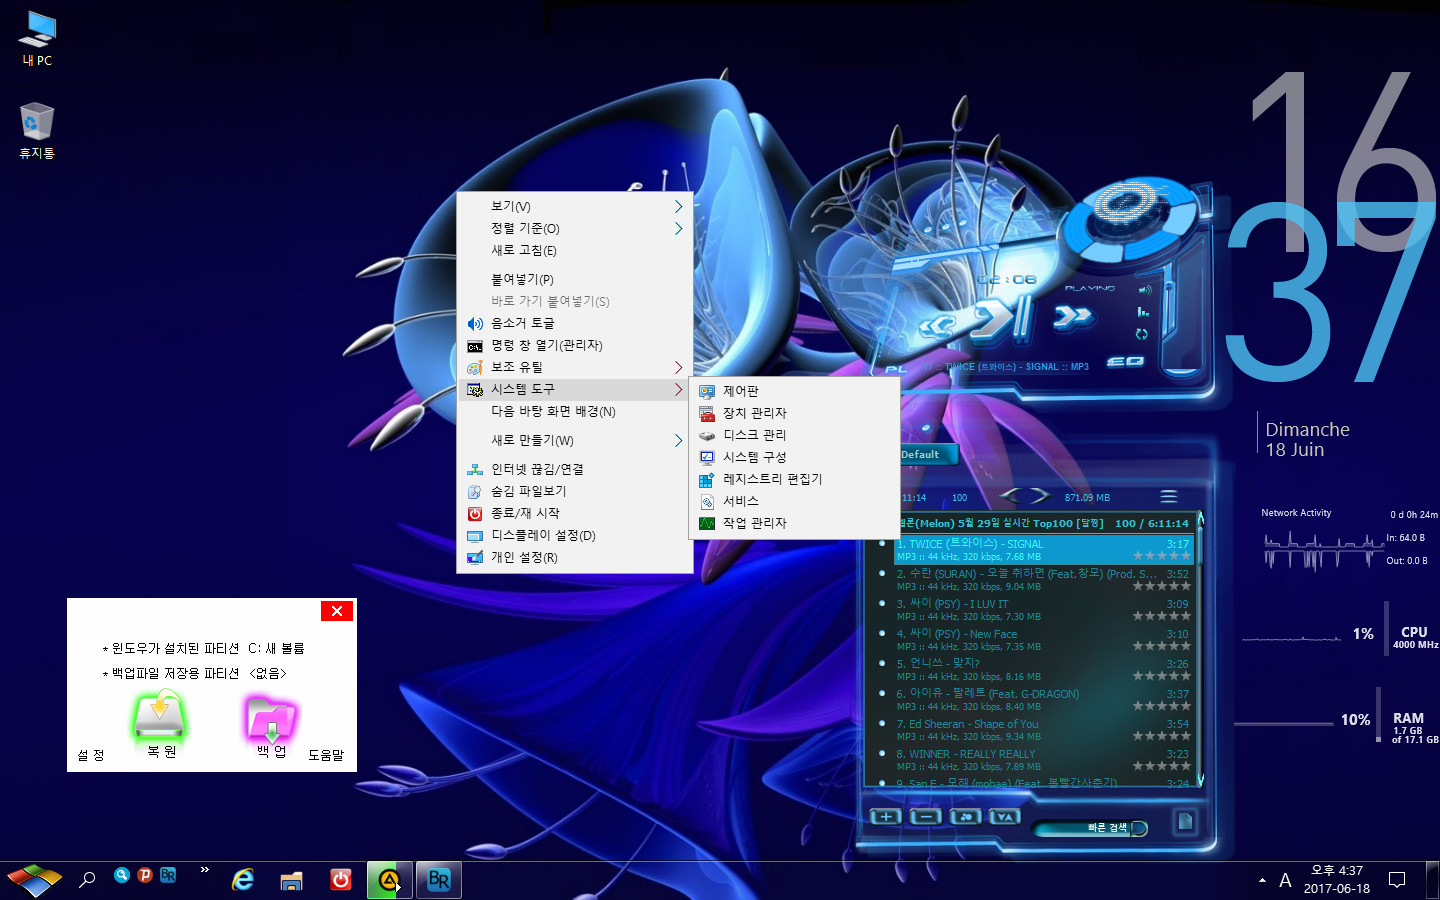Launch Disk Management (디스크 관리)
This screenshot has height=900, width=1440.
click(x=794, y=435)
